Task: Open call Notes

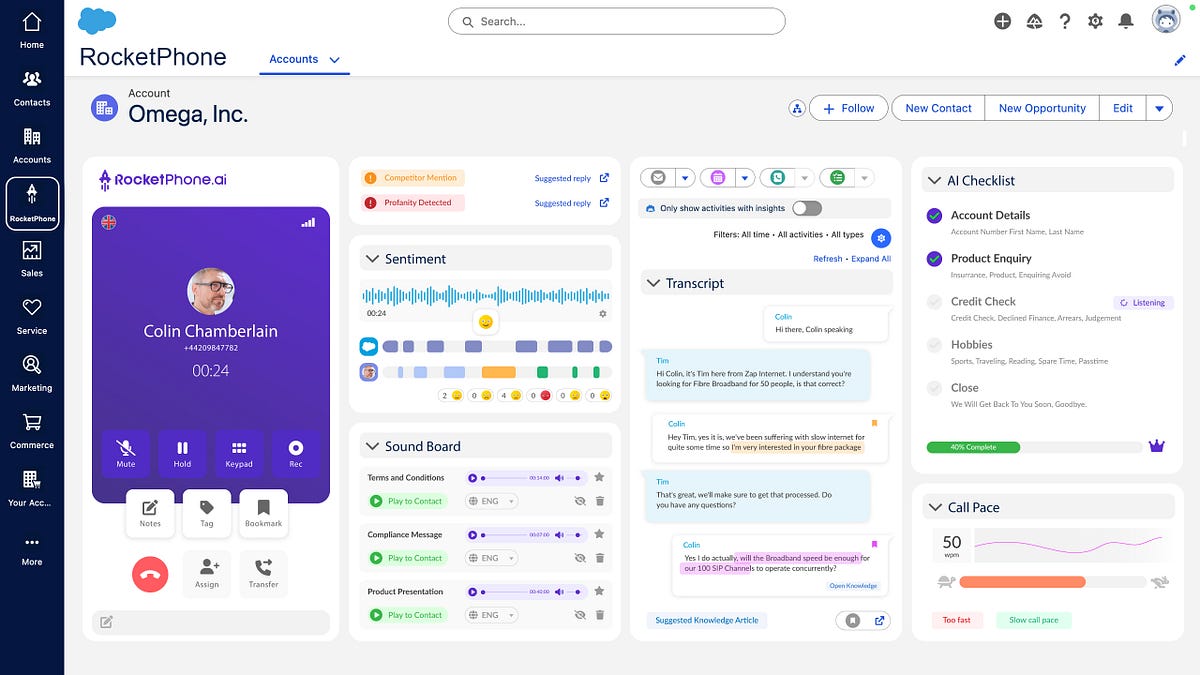Action: pos(150,513)
